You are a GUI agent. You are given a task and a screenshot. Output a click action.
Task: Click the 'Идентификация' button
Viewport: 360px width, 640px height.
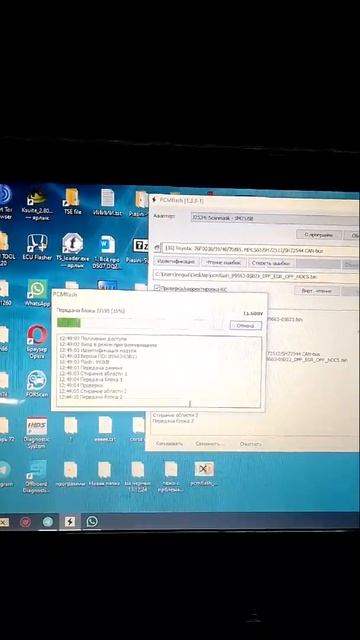[177, 262]
